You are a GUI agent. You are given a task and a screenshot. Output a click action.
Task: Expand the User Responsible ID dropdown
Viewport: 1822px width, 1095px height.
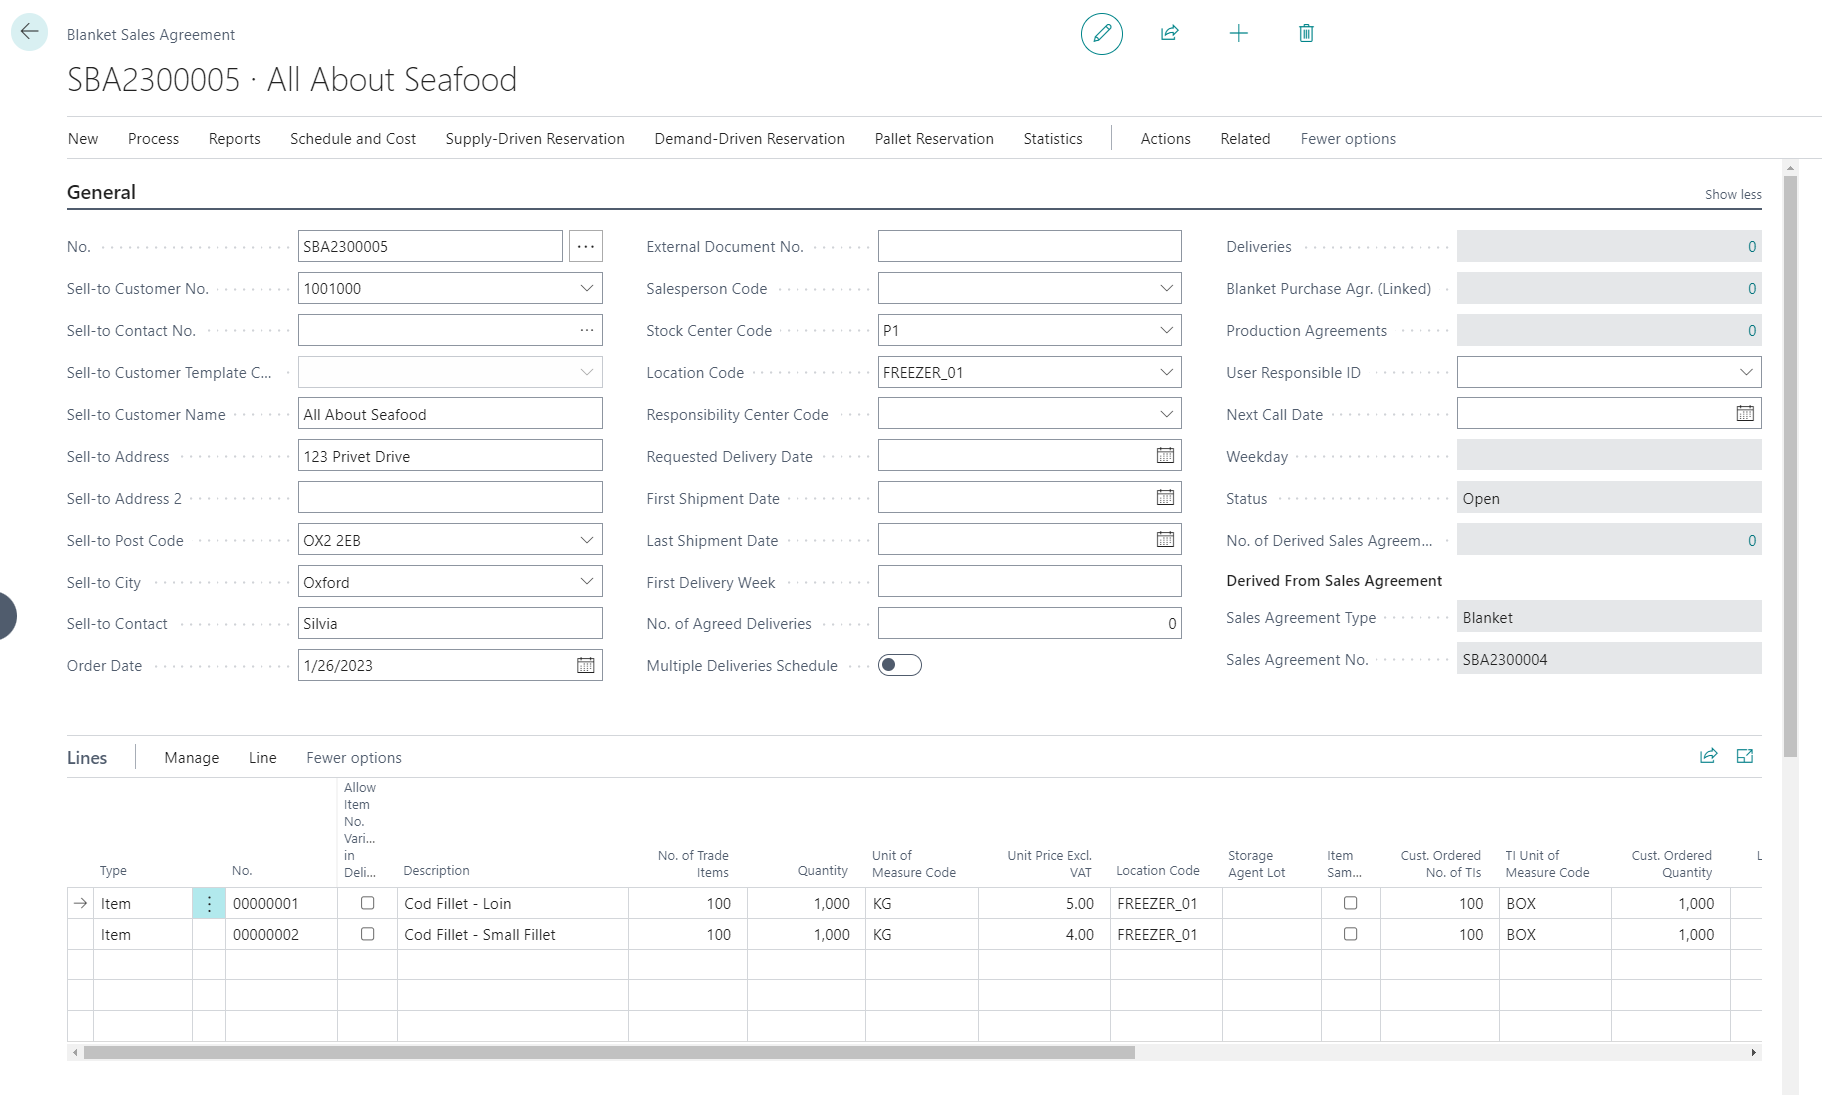(1746, 373)
